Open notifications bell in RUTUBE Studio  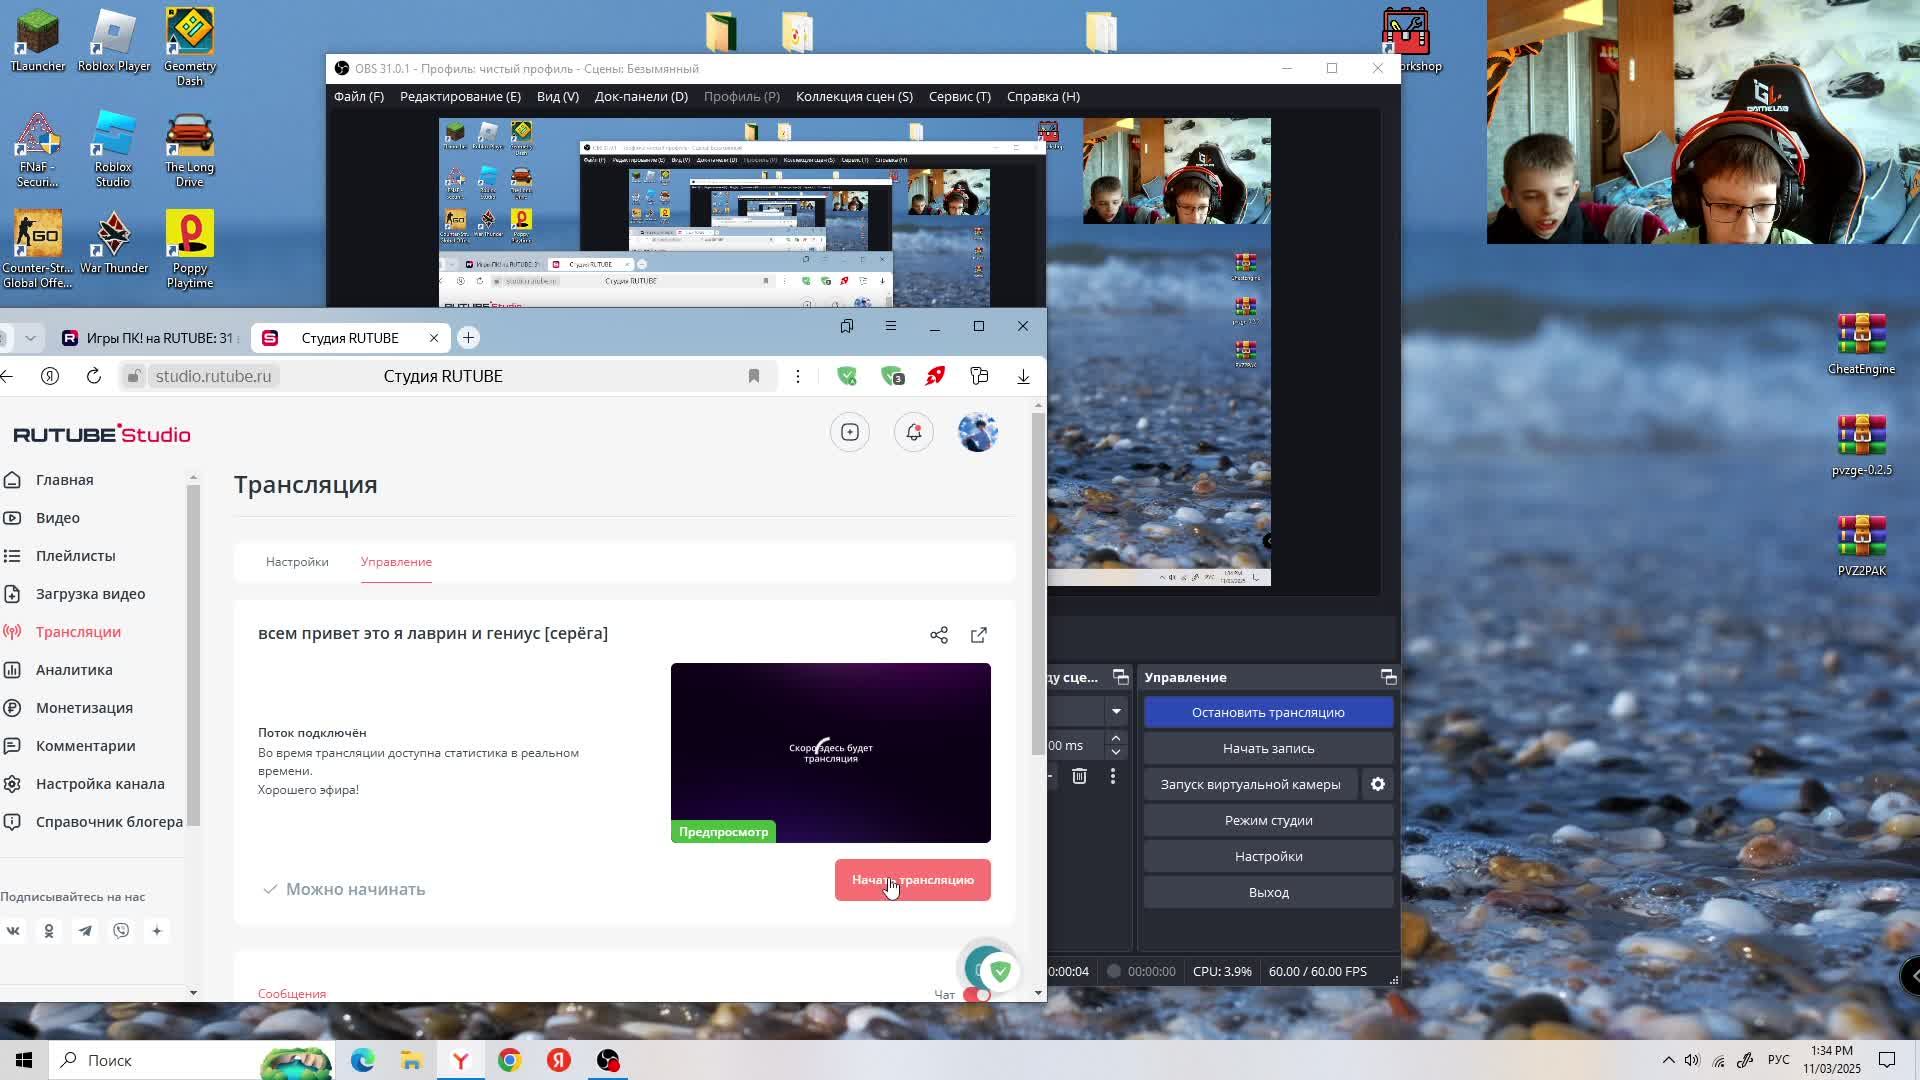[913, 432]
